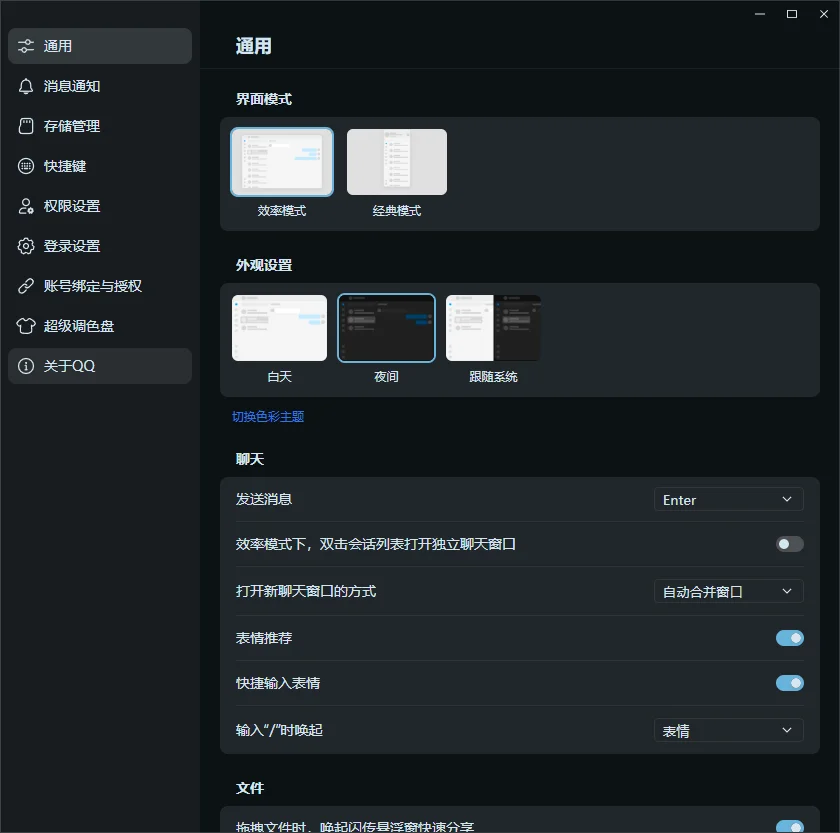Close the QQ settings window
This screenshot has height=833, width=840.
pos(824,14)
